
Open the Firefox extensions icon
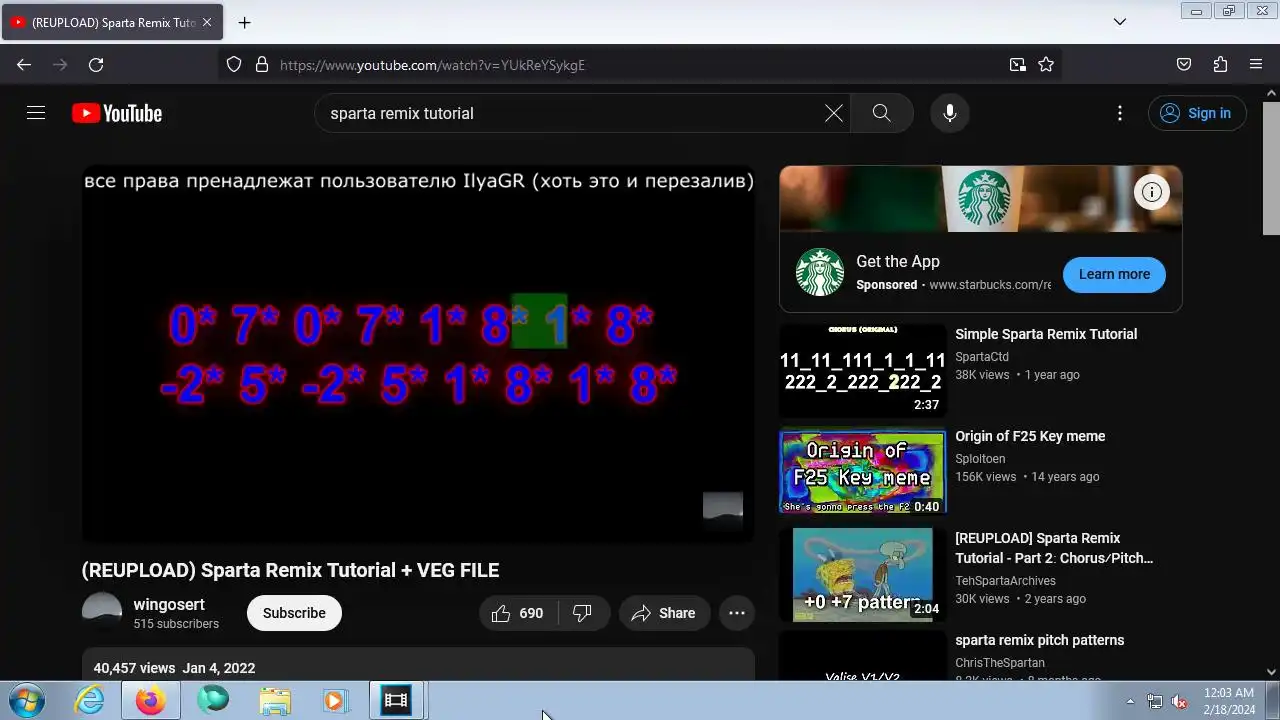1220,64
